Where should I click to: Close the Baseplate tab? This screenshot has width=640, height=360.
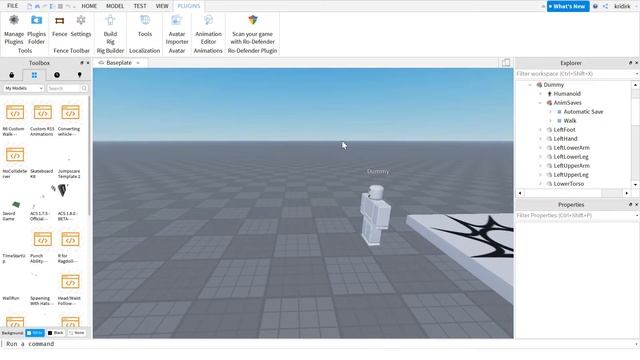click(138, 63)
